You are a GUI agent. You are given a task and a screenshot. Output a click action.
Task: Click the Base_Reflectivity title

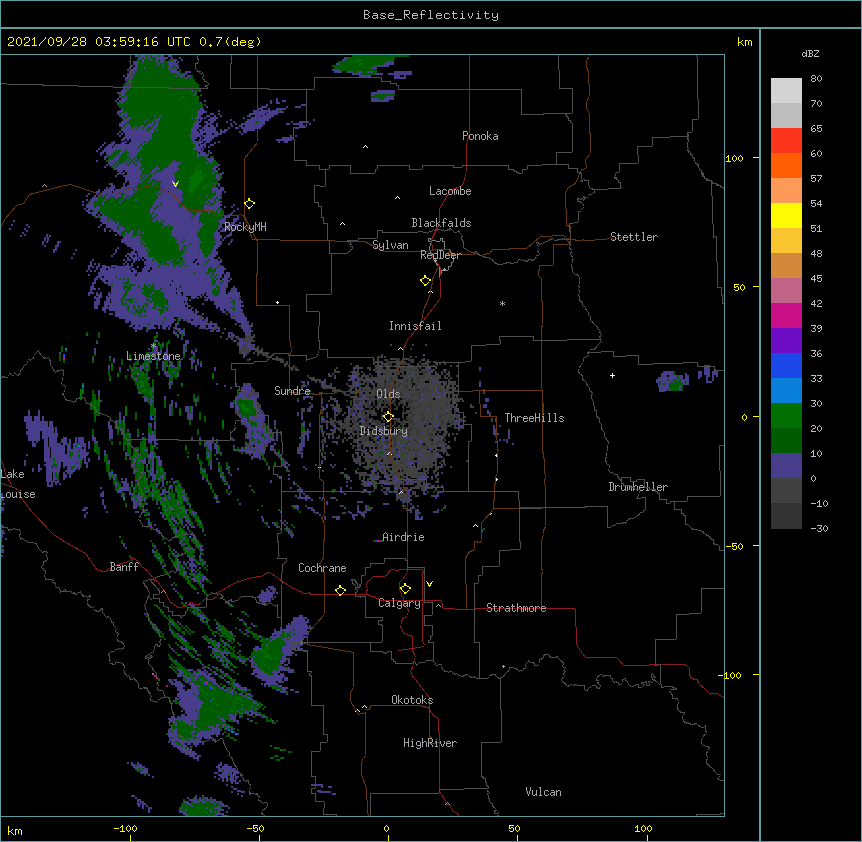[x=431, y=15]
